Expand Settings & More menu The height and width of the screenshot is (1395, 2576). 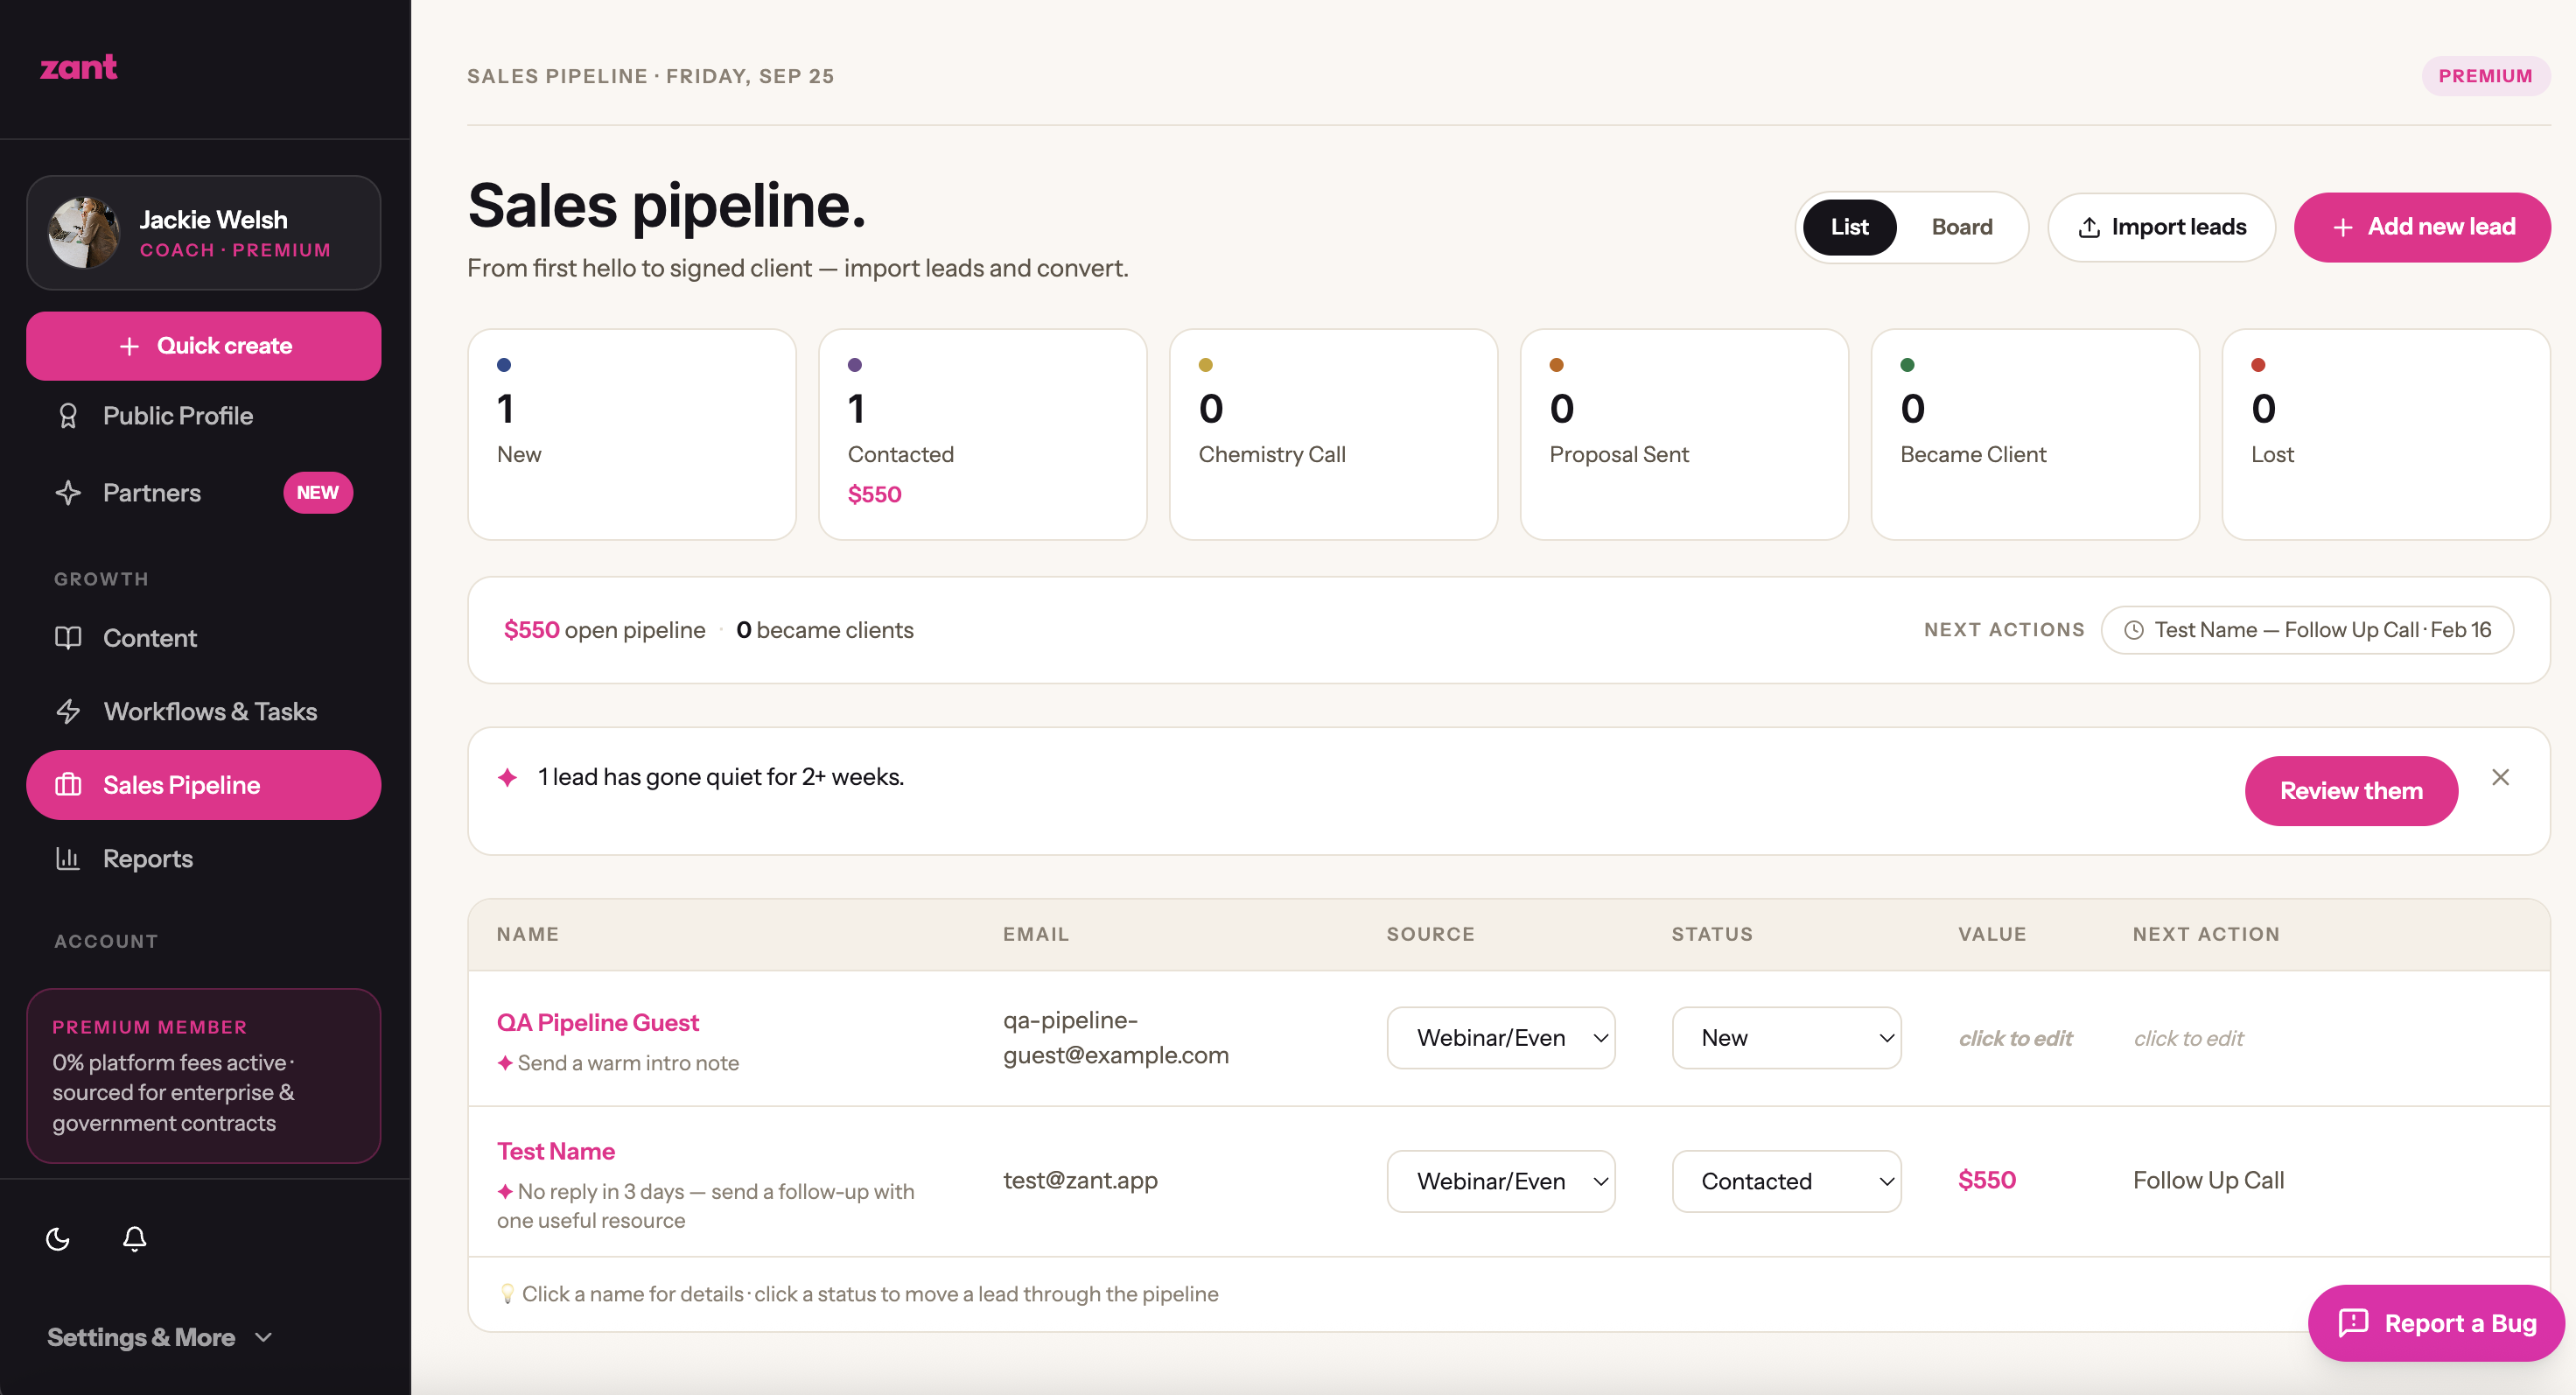[160, 1338]
